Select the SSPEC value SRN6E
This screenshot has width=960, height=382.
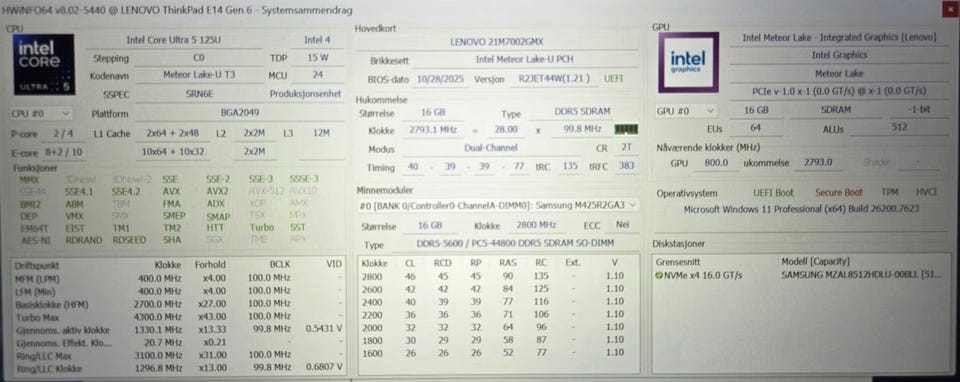(198, 94)
